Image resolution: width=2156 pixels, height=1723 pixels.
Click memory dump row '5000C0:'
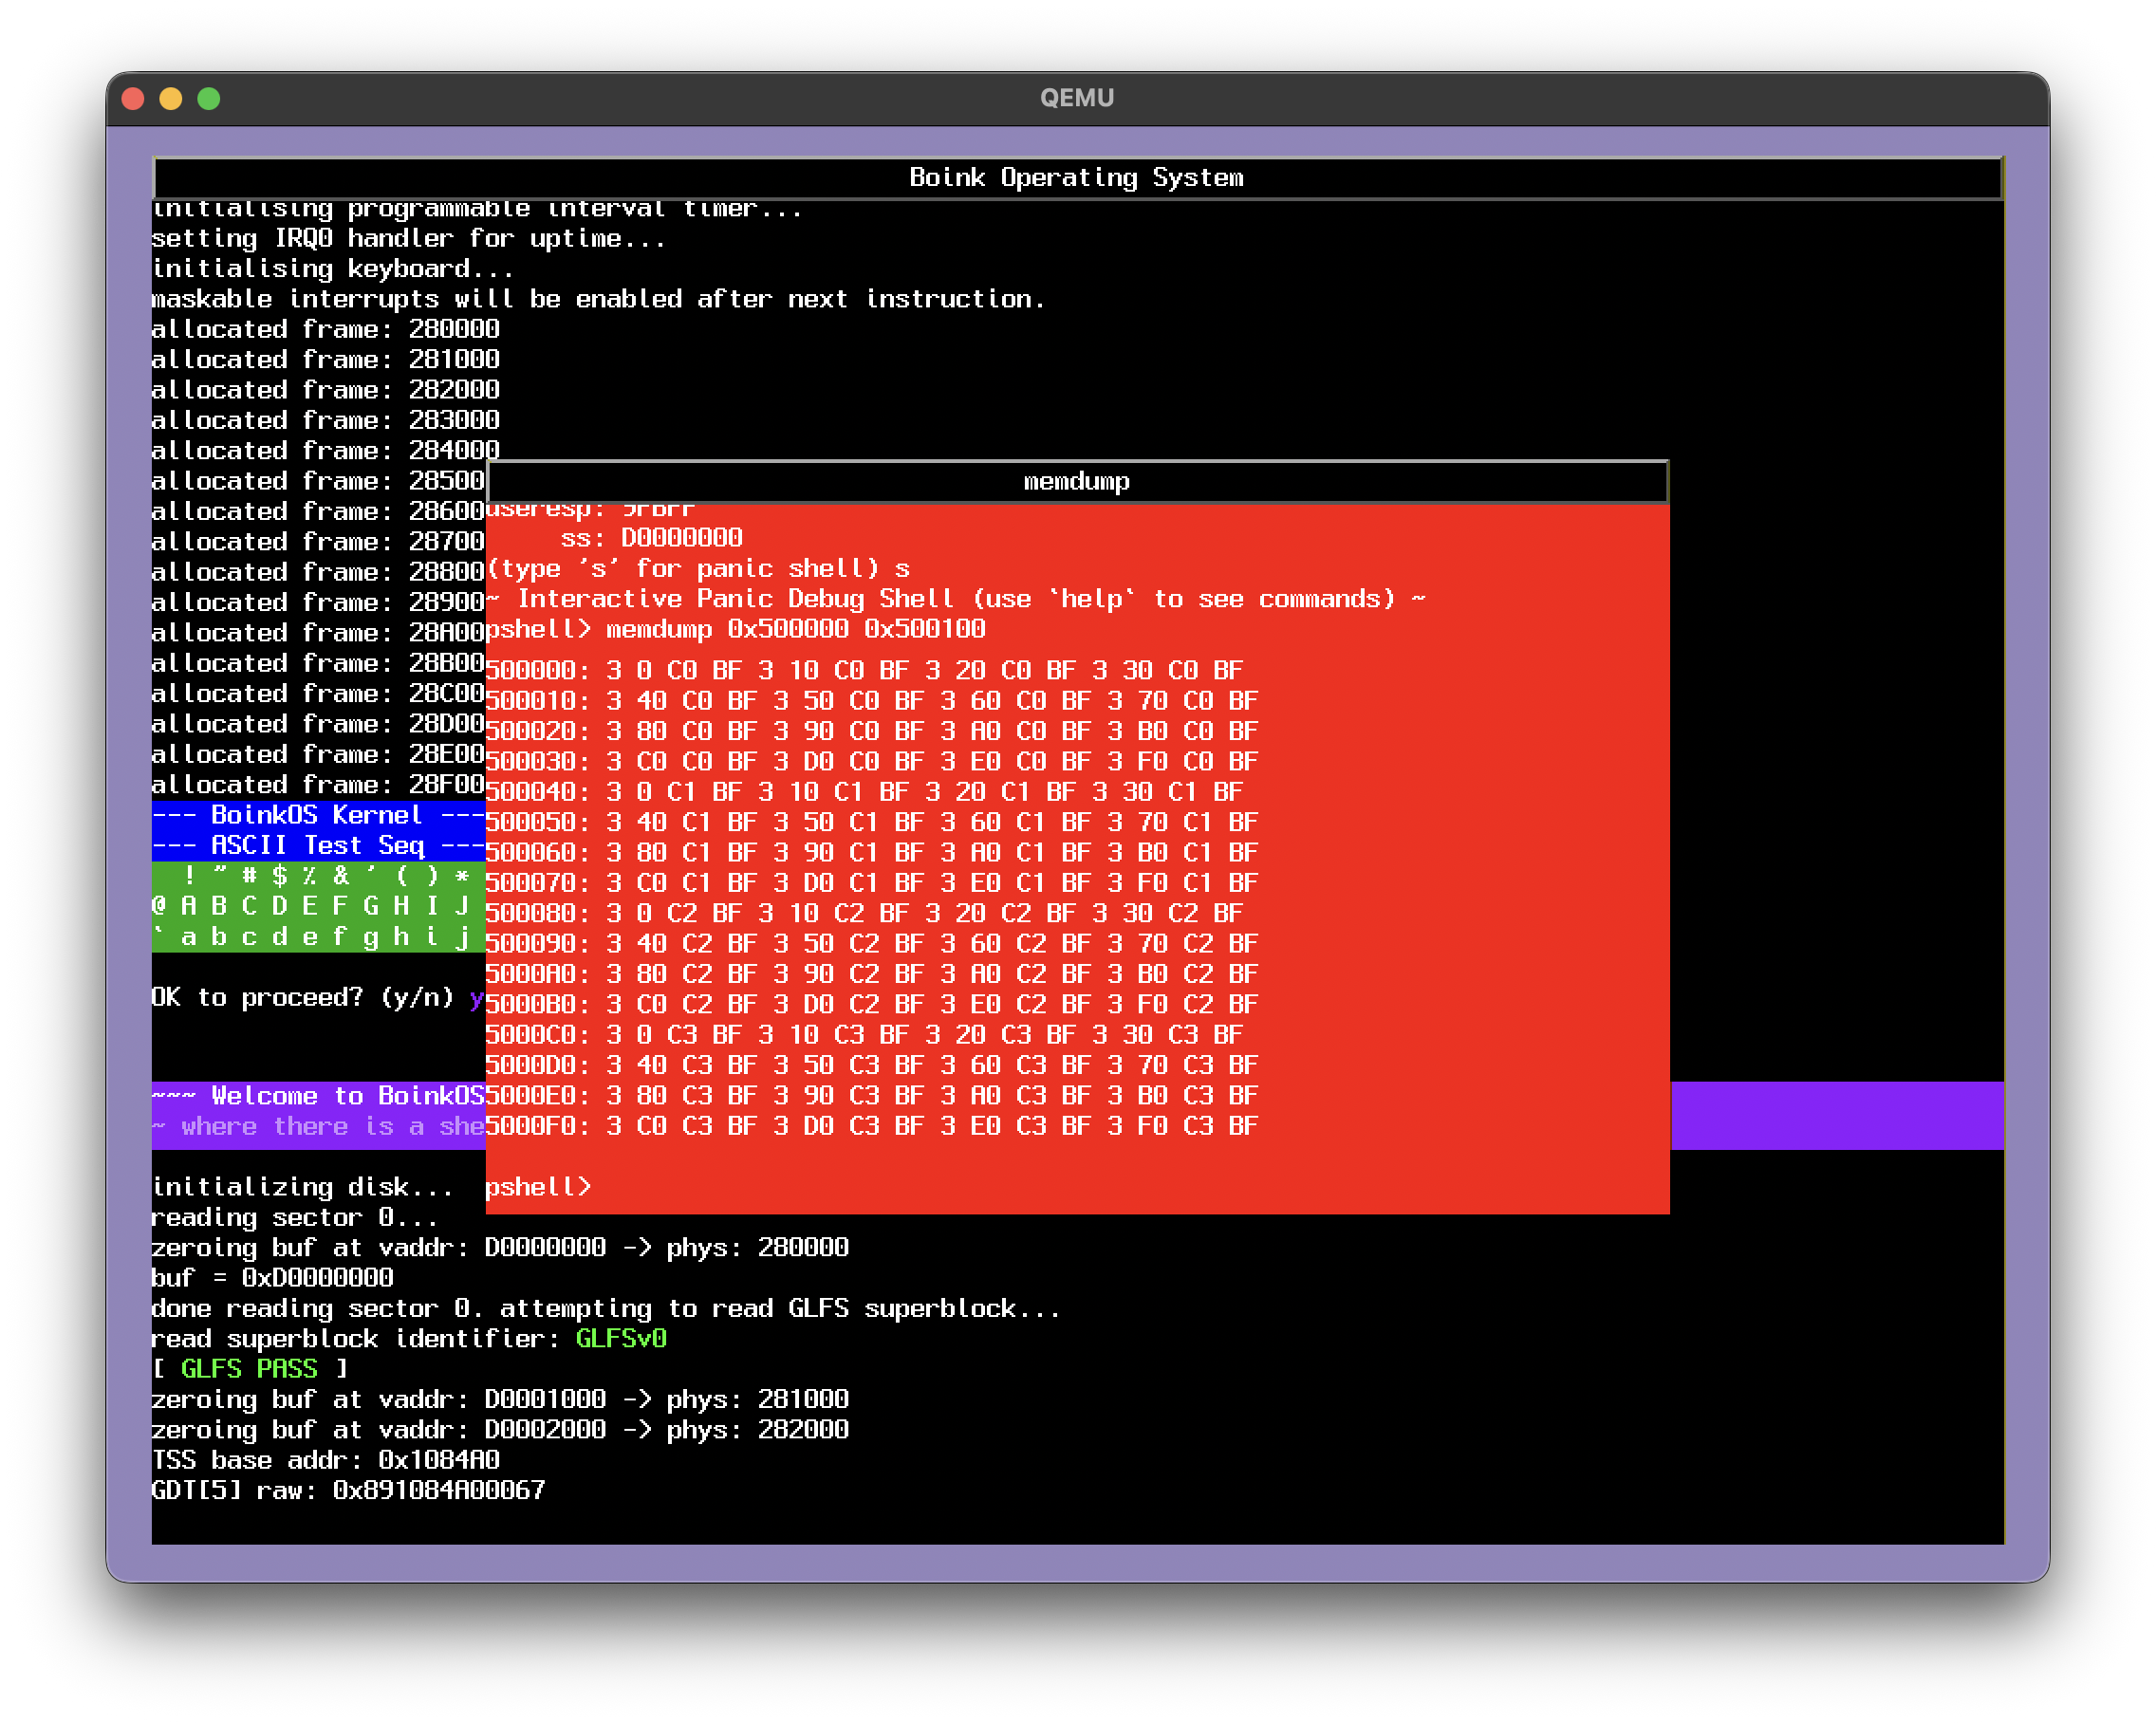coord(865,1034)
